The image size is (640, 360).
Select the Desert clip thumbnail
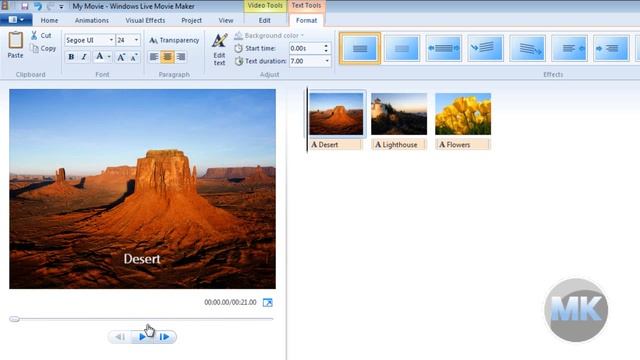pos(336,114)
